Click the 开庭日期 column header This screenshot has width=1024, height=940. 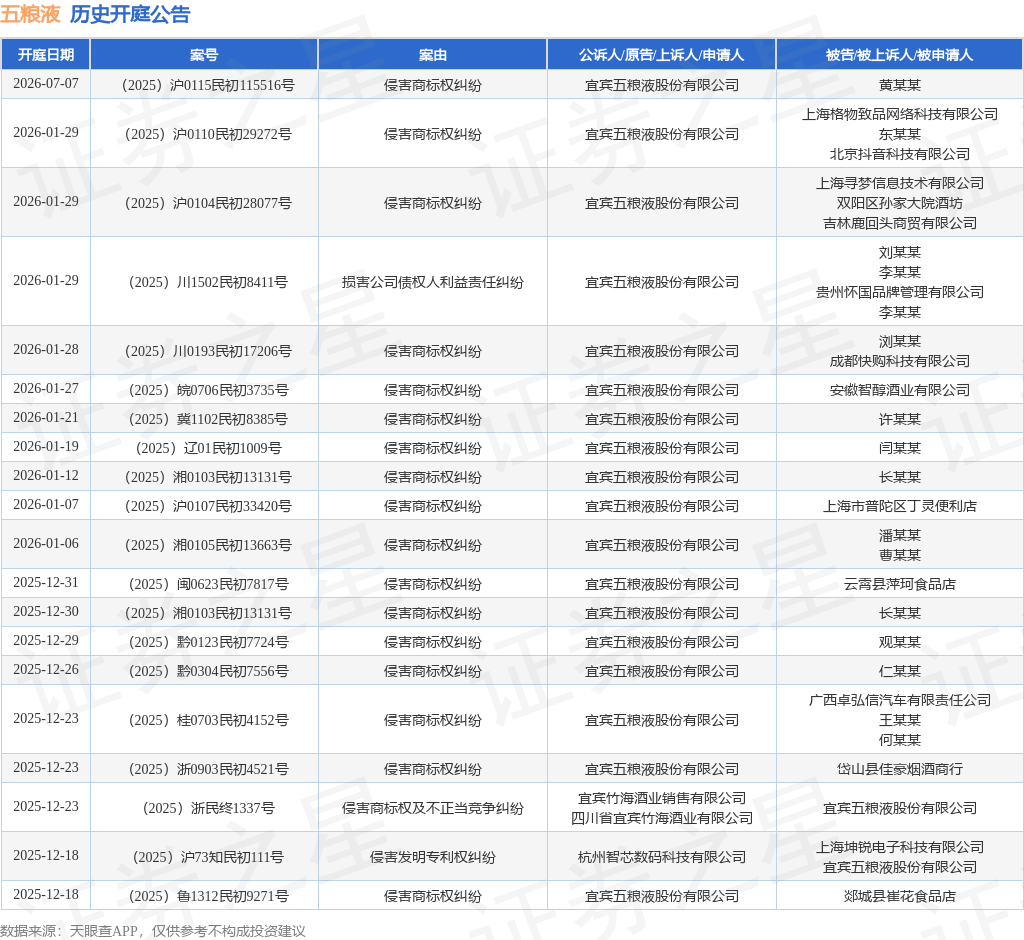[46, 55]
